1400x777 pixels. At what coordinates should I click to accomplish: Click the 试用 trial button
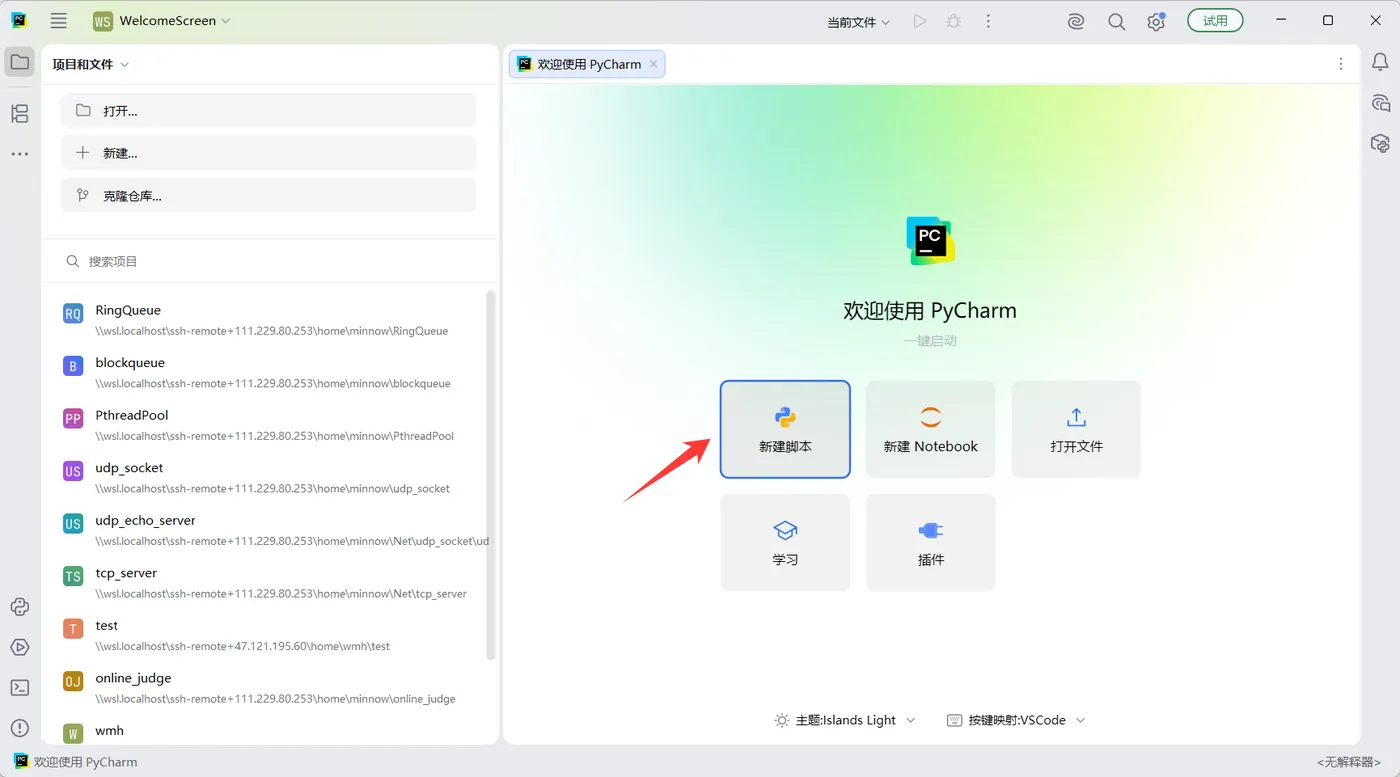(x=1215, y=21)
